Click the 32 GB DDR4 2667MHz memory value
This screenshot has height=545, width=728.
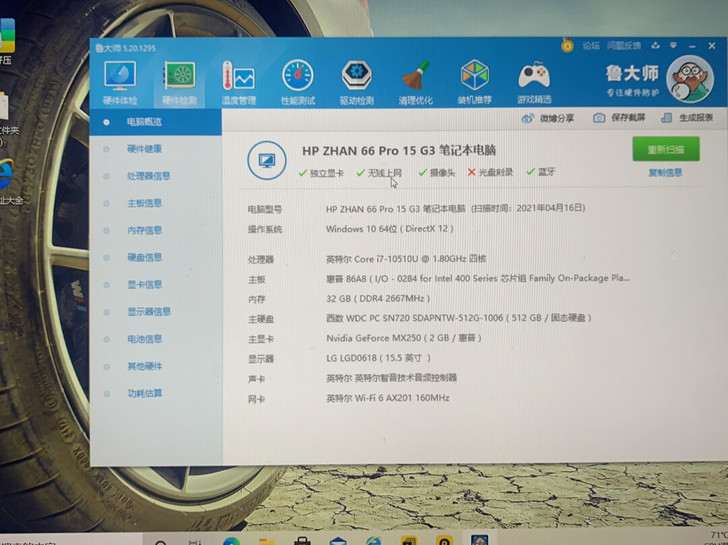(x=378, y=298)
